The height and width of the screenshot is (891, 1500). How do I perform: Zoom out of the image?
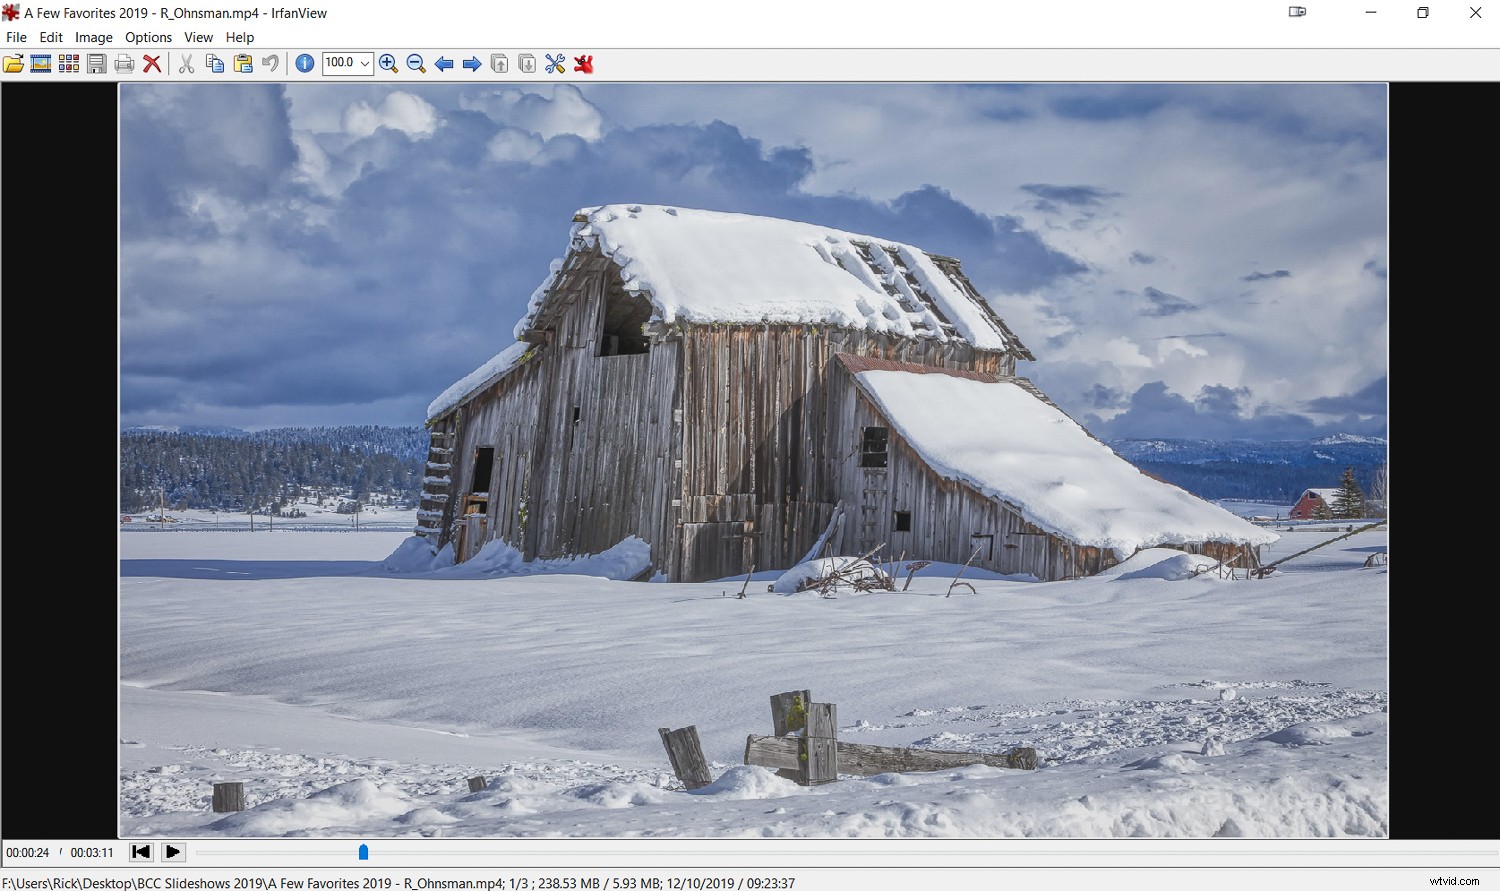point(416,63)
